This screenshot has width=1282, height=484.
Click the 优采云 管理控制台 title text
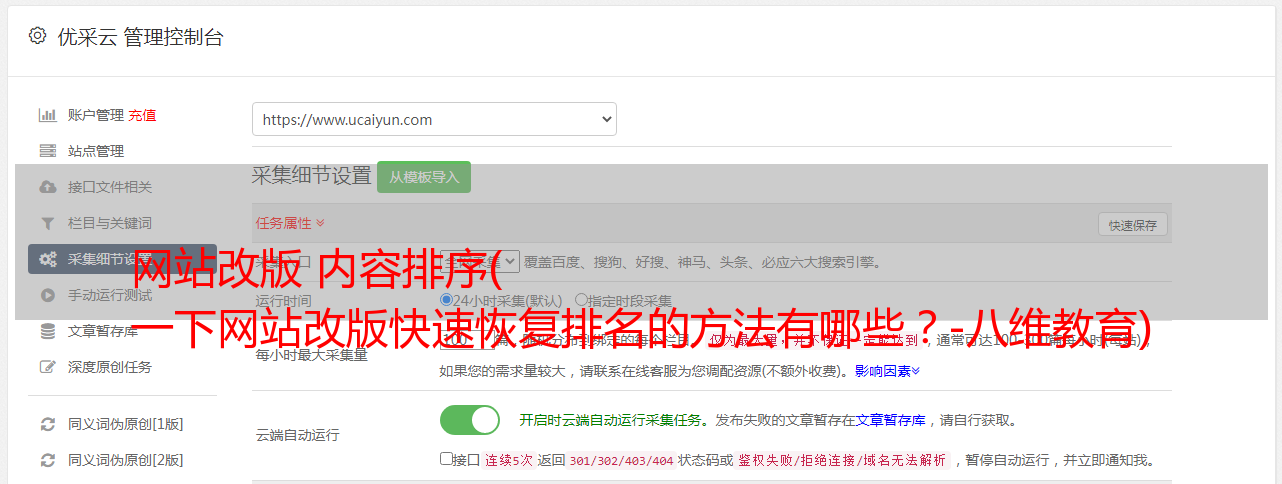140,37
